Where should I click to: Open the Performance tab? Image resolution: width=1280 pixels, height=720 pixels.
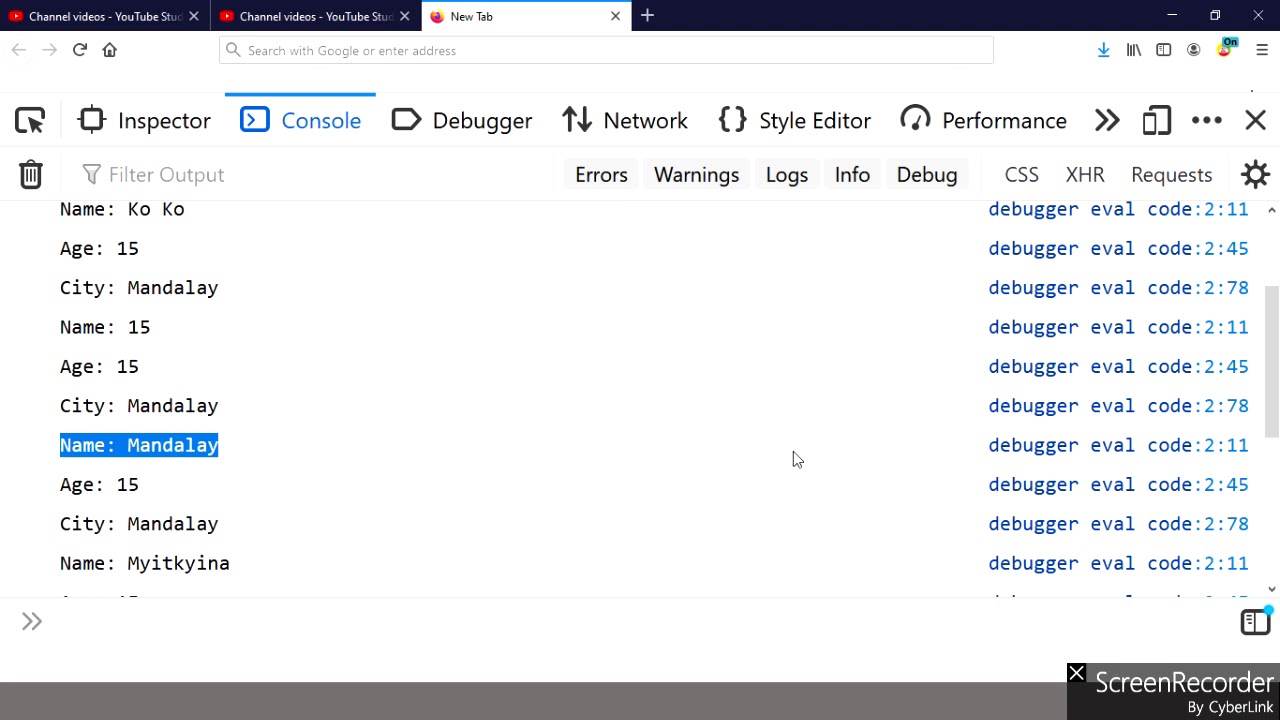point(983,121)
